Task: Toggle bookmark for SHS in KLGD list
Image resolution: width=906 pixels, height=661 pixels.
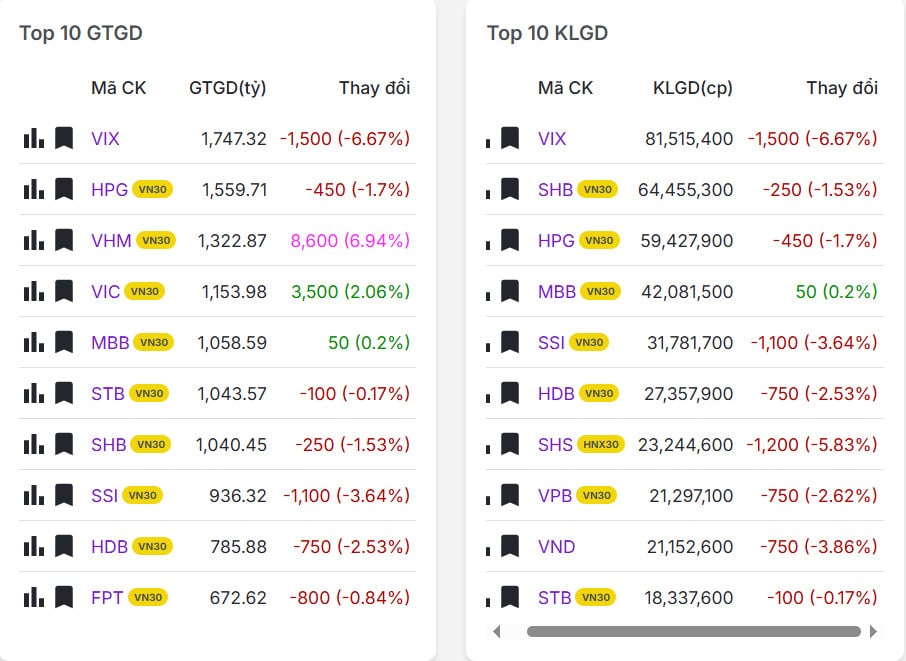Action: (510, 444)
